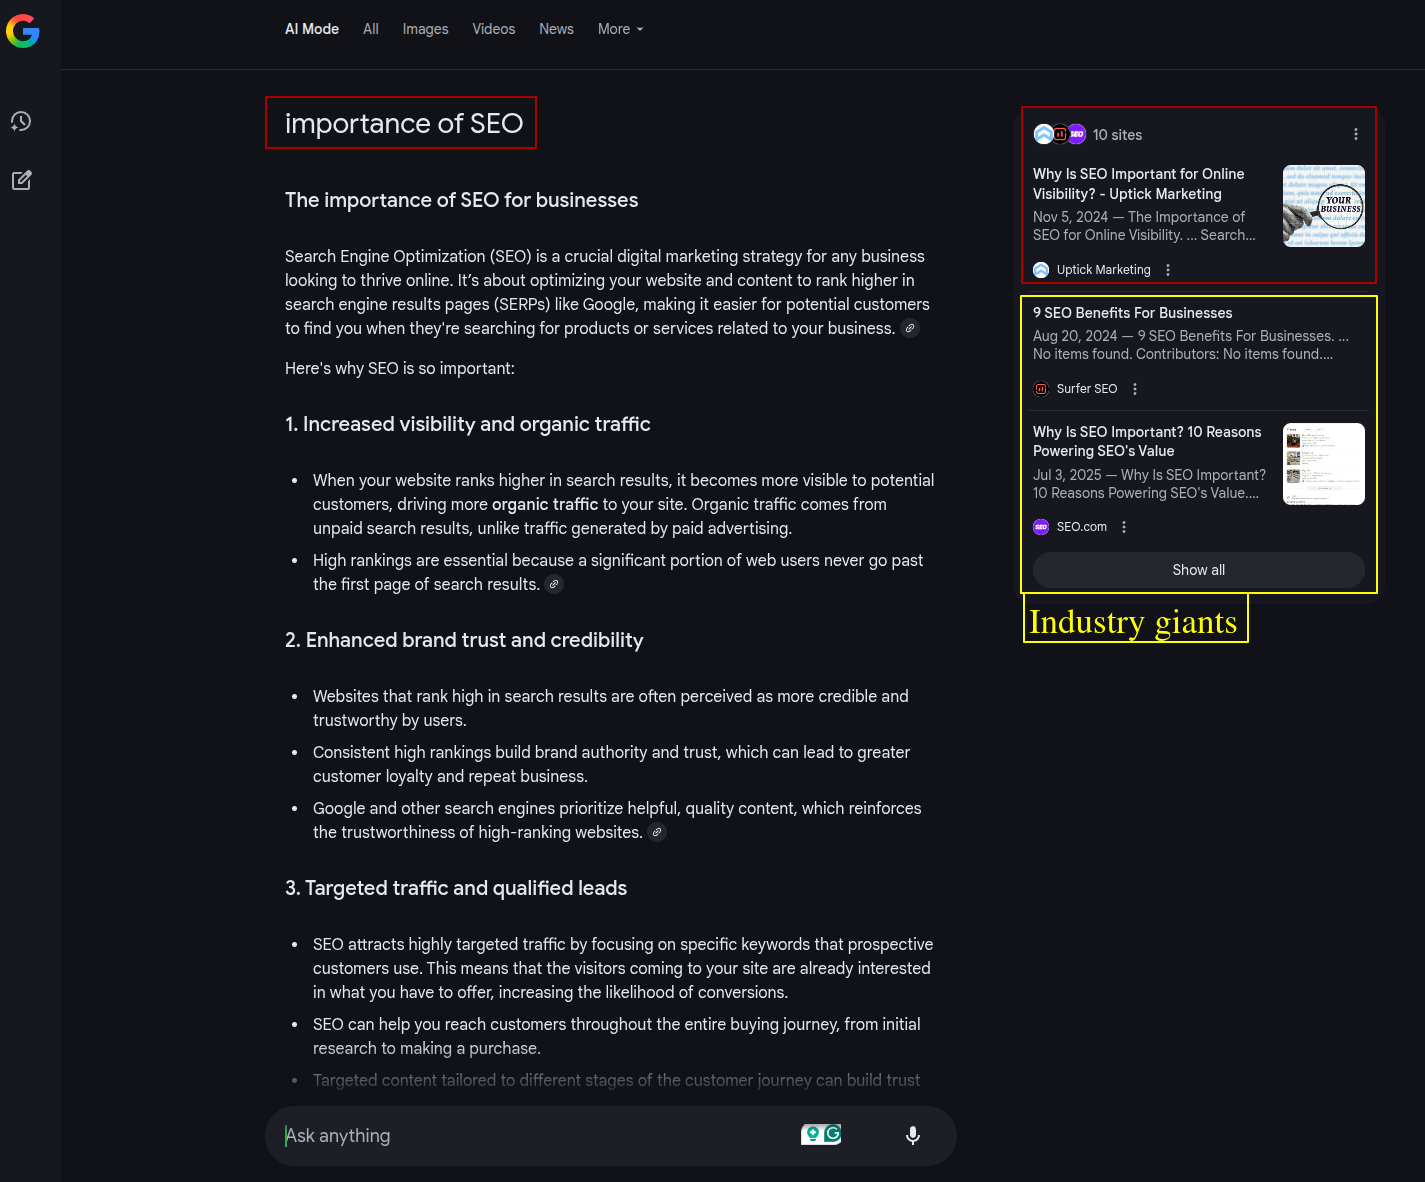Click the Grammarly icon in the search box
The image size is (1425, 1182).
click(x=832, y=1134)
